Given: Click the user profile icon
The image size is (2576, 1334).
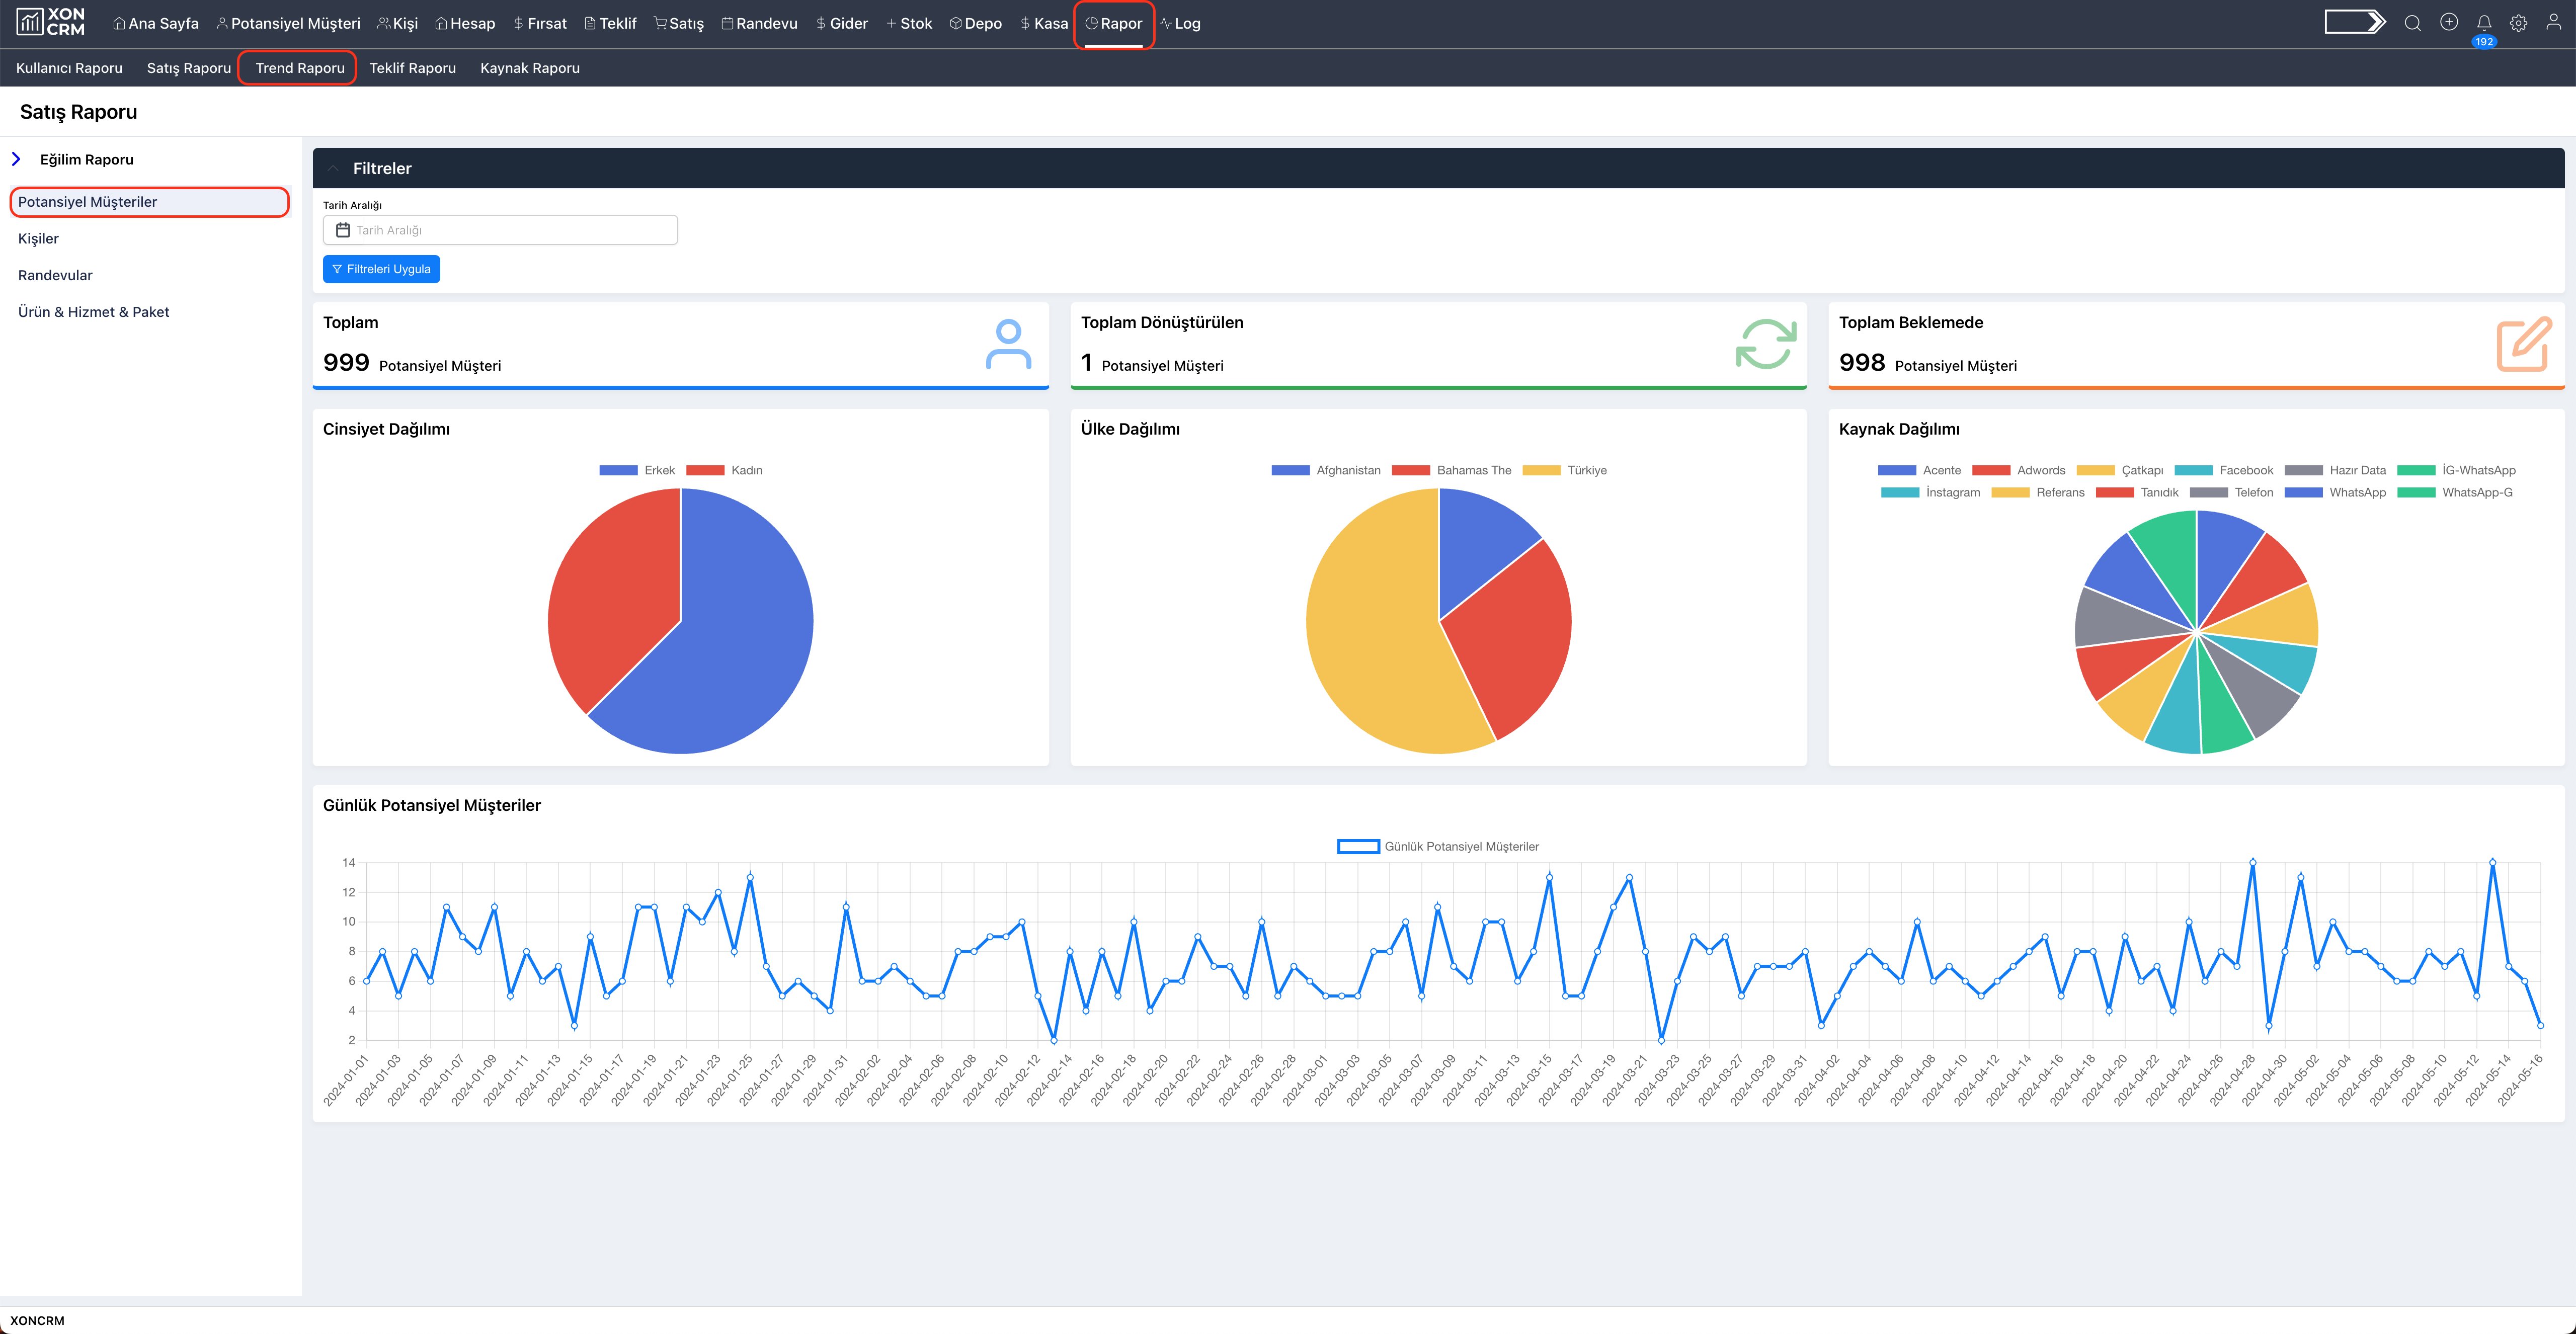Looking at the screenshot, I should coord(2553,23).
